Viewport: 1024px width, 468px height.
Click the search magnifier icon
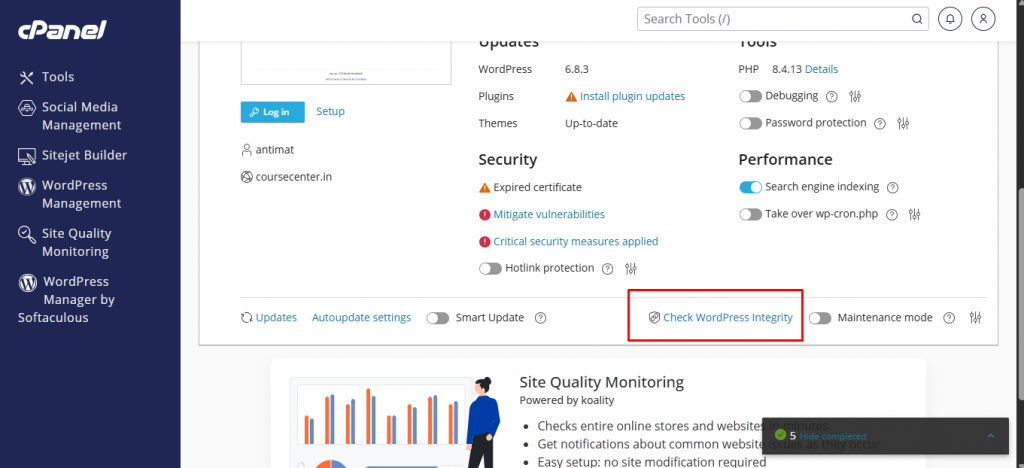point(917,19)
